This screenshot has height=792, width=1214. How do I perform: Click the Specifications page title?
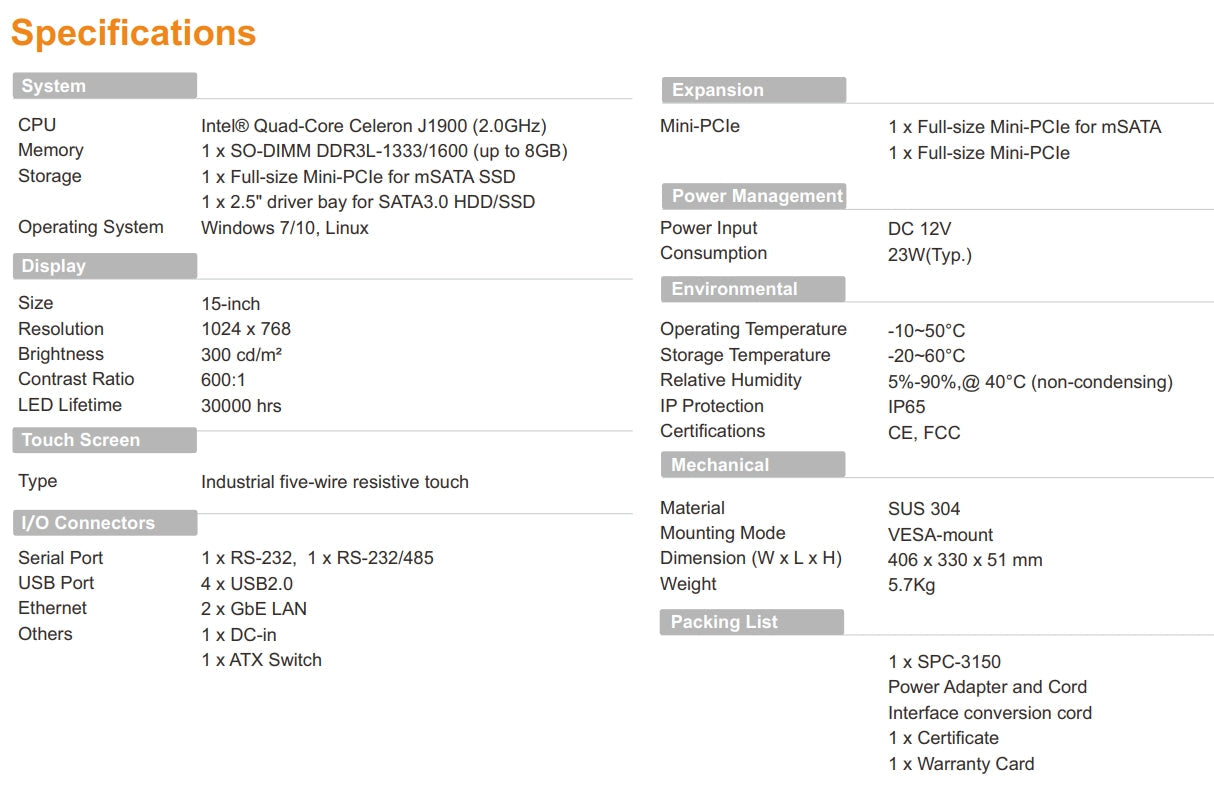pyautogui.click(x=133, y=33)
